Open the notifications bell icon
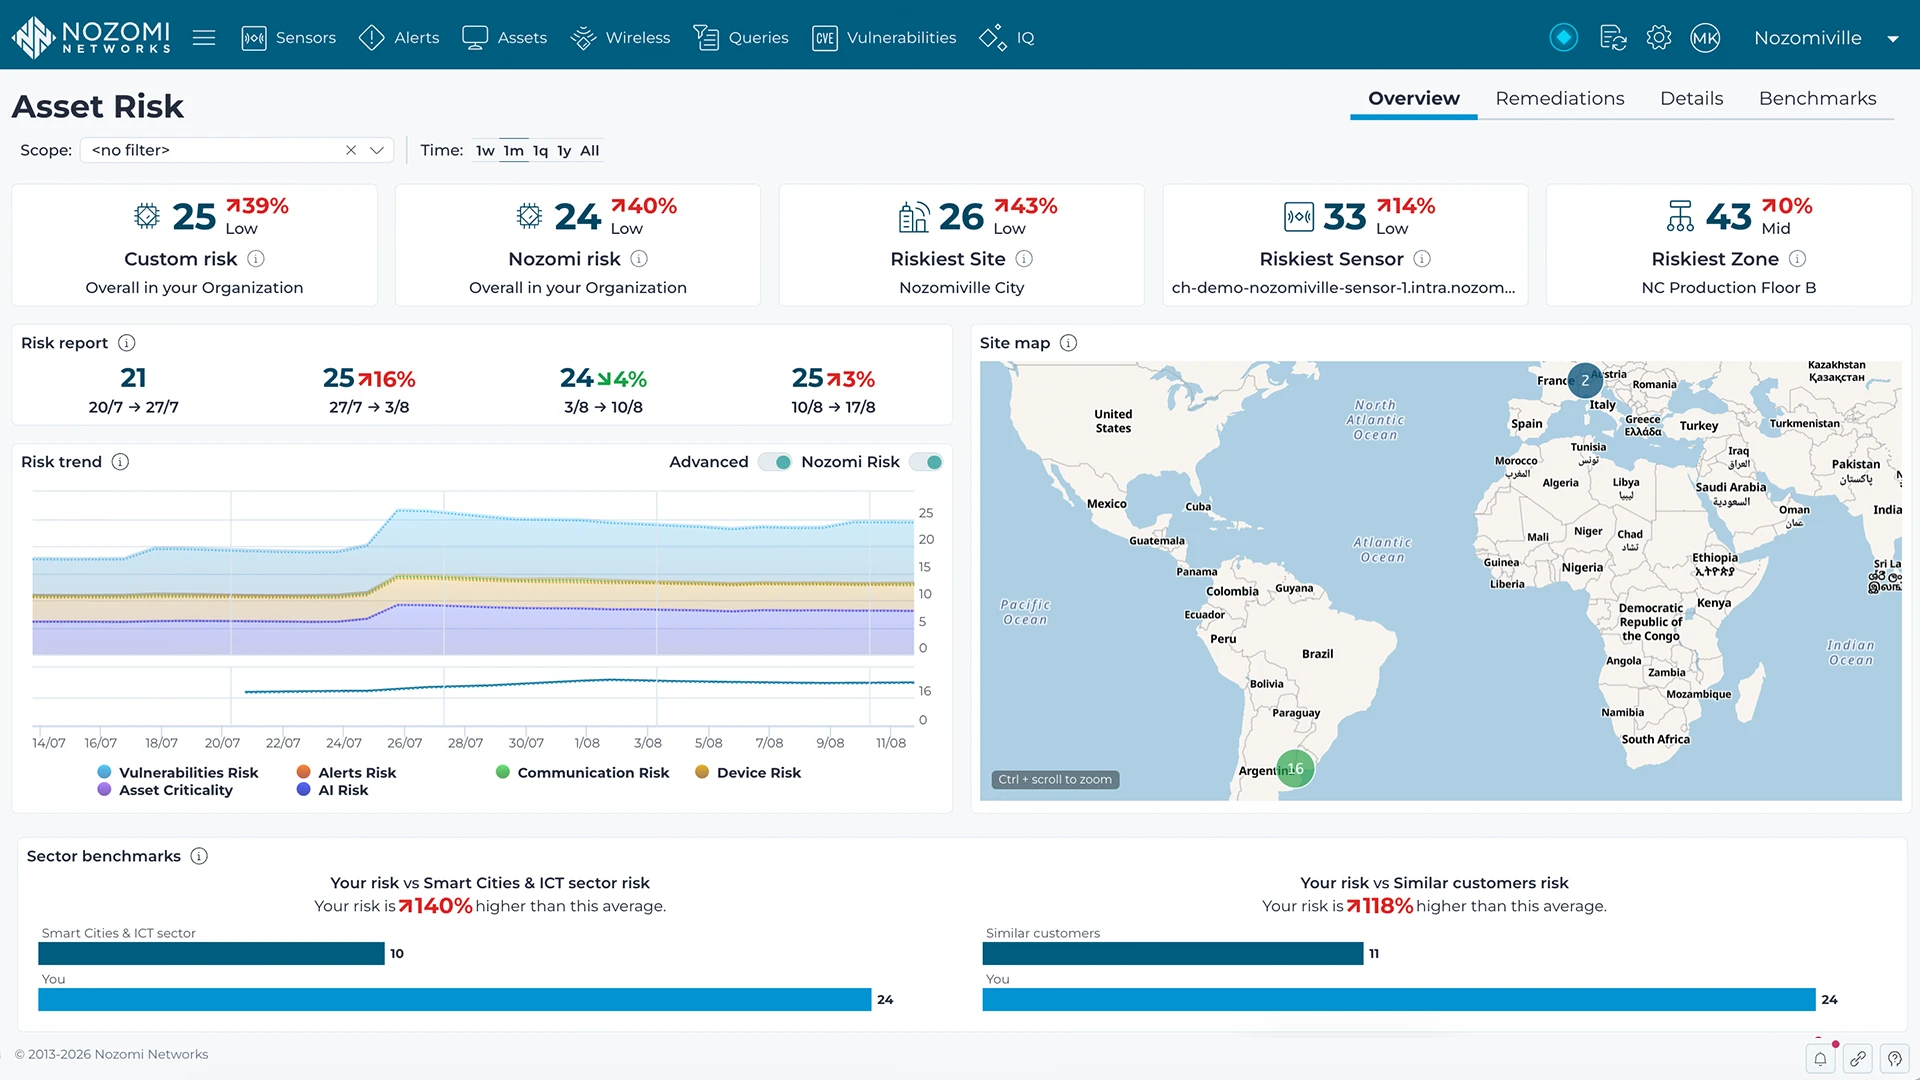The height and width of the screenshot is (1080, 1920). (1821, 1059)
